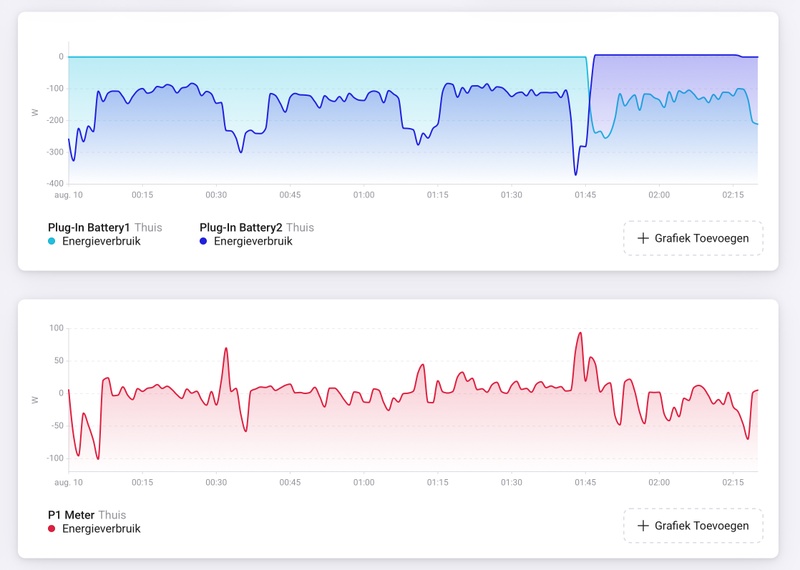The width and height of the screenshot is (800, 570).
Task: Click the P1 Meter chart's Grafiek Toevoegen button
Action: [x=693, y=526]
